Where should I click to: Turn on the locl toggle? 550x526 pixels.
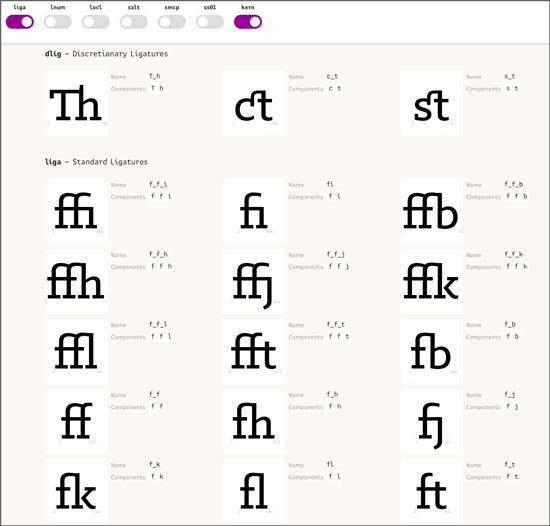coord(96,22)
